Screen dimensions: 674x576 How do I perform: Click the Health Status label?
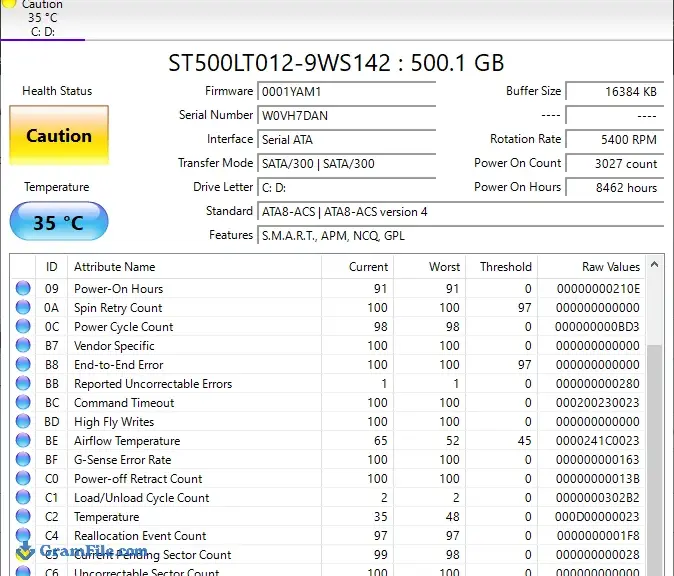(57, 91)
